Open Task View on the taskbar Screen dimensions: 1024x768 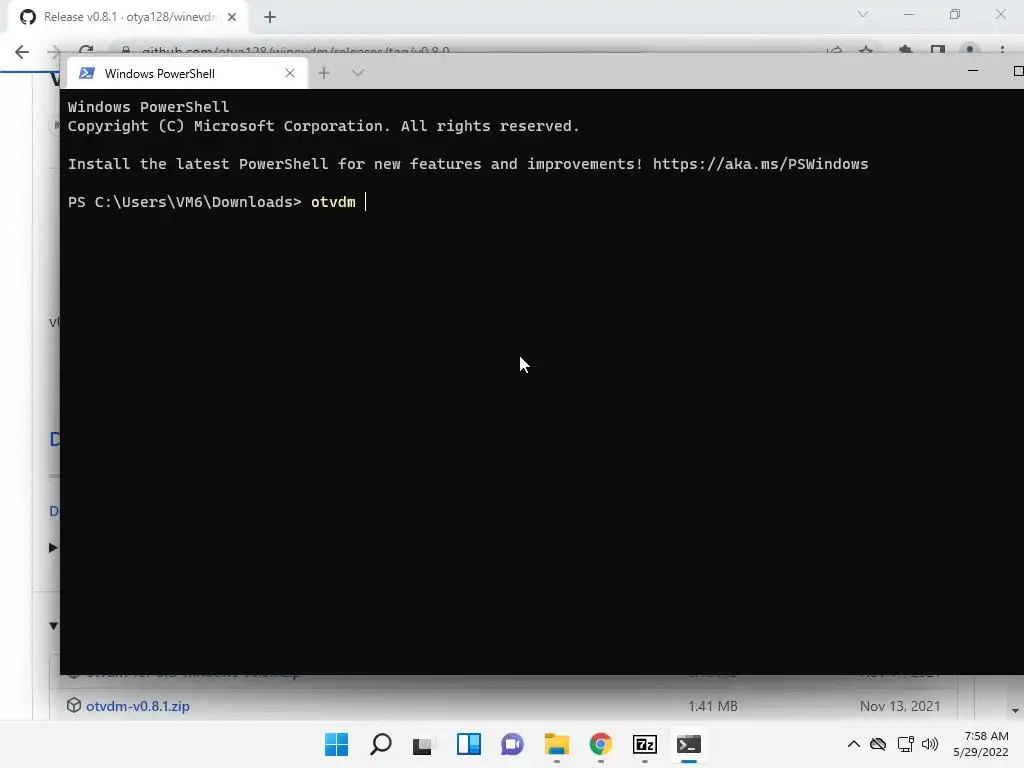point(423,744)
